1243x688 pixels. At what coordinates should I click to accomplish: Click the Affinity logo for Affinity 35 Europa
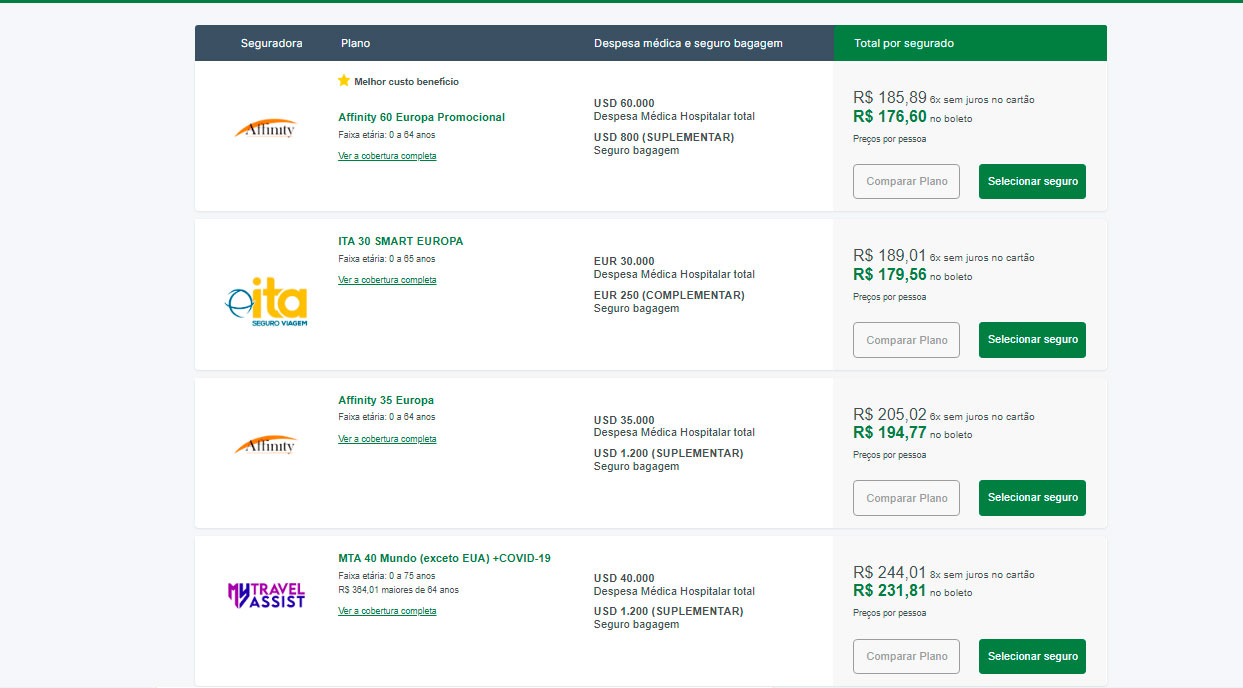point(266,444)
